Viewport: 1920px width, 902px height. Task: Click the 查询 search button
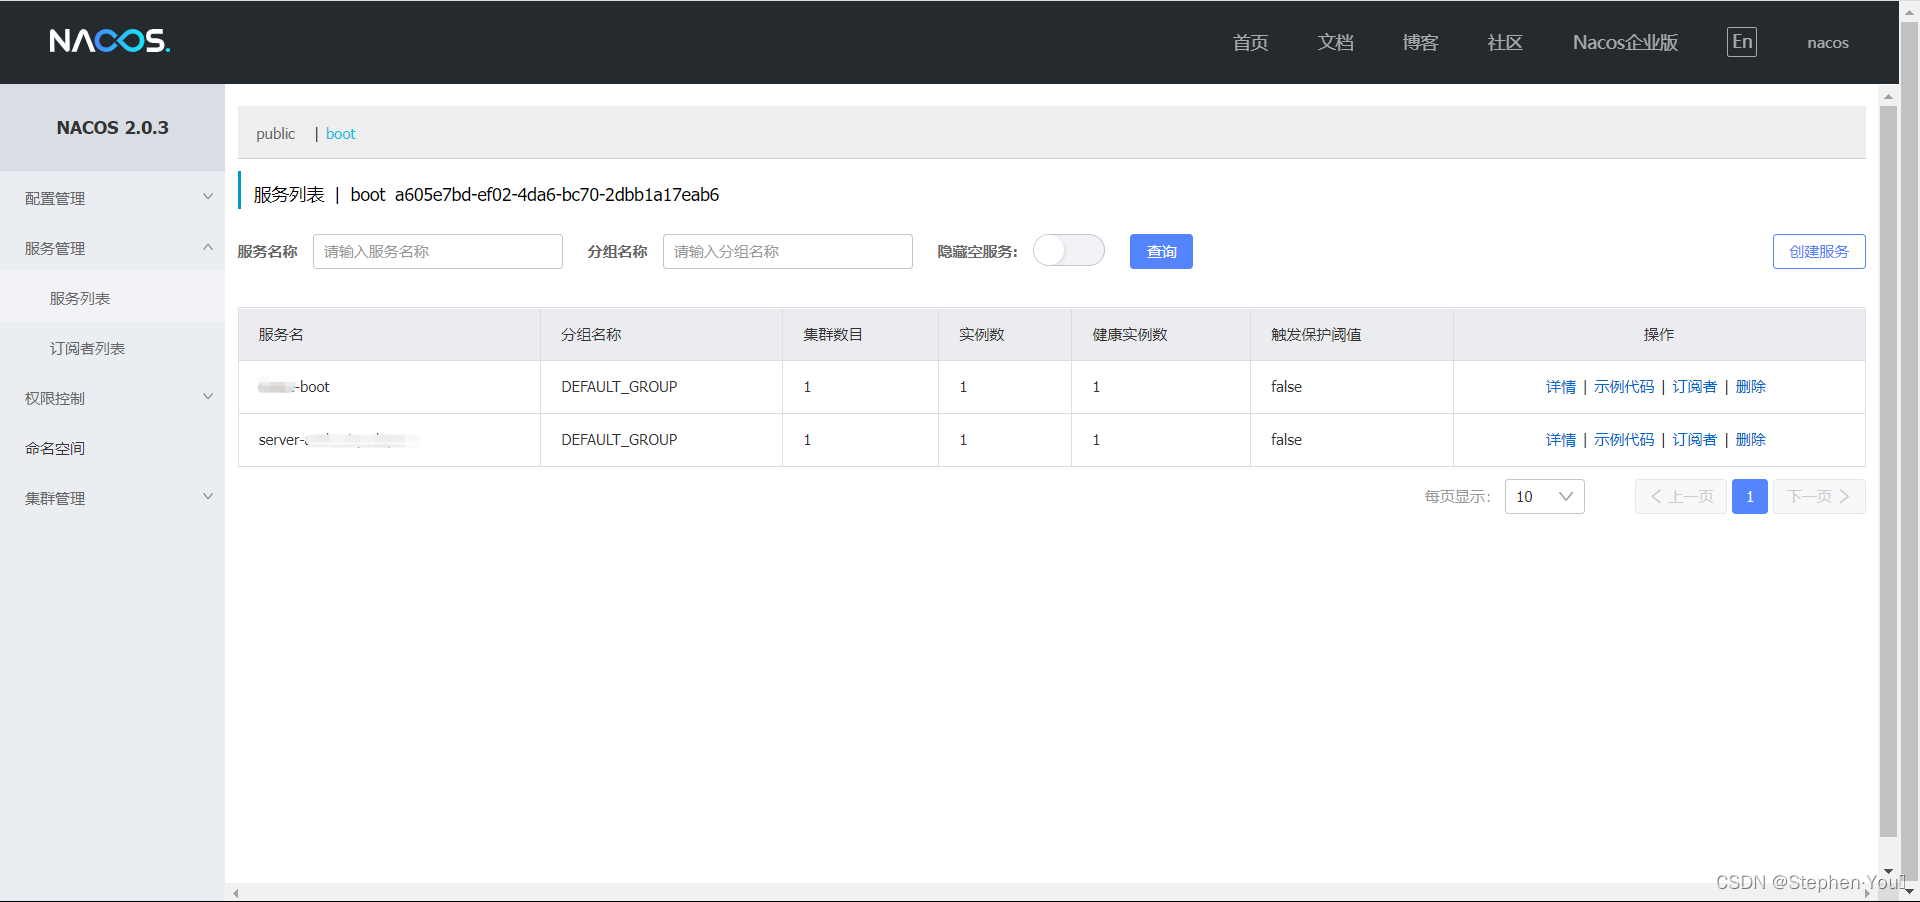click(1161, 251)
